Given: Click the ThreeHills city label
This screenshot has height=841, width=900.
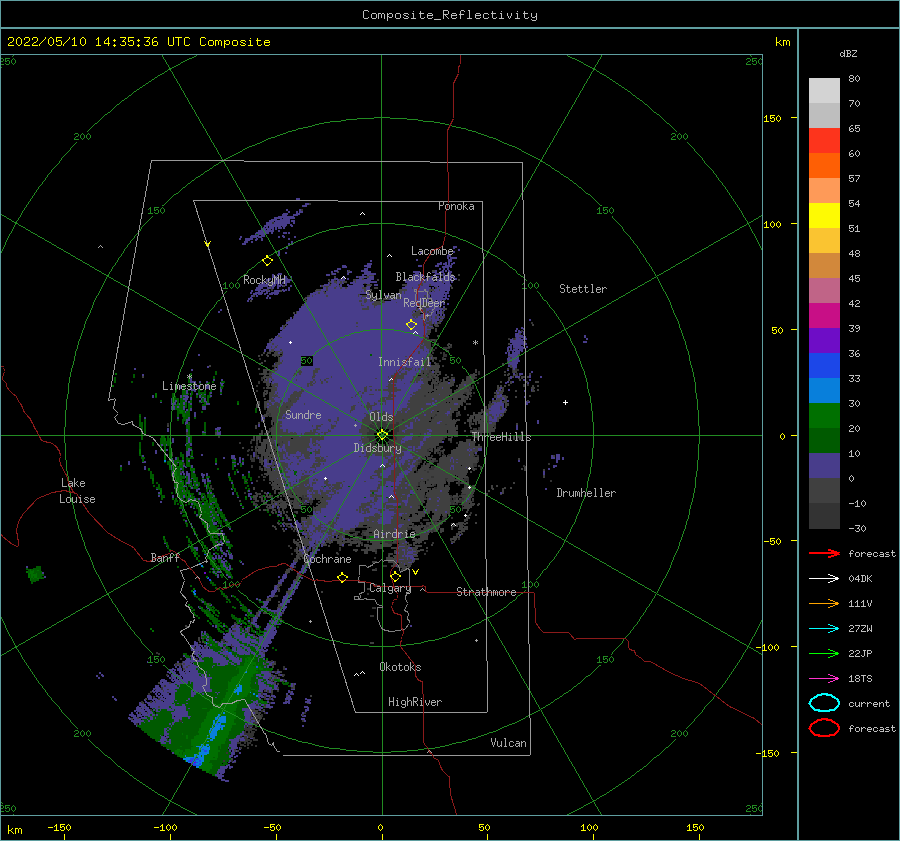Looking at the screenshot, I should click(502, 437).
